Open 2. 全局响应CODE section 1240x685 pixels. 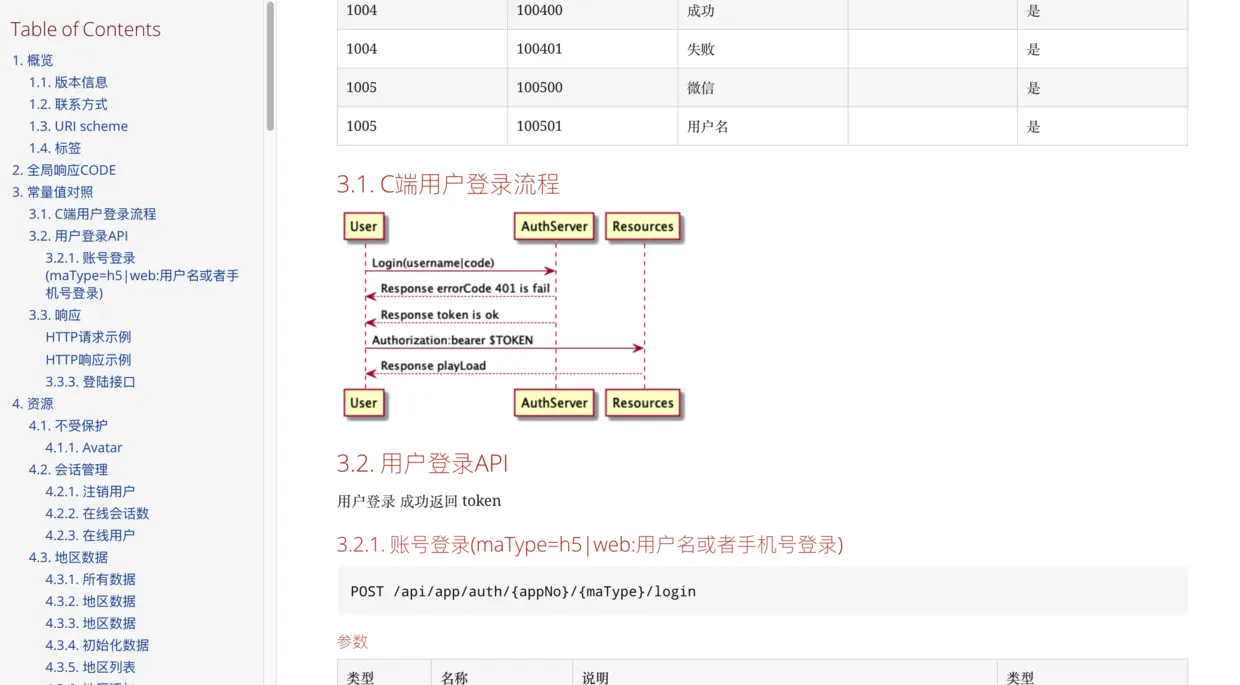[x=67, y=170]
